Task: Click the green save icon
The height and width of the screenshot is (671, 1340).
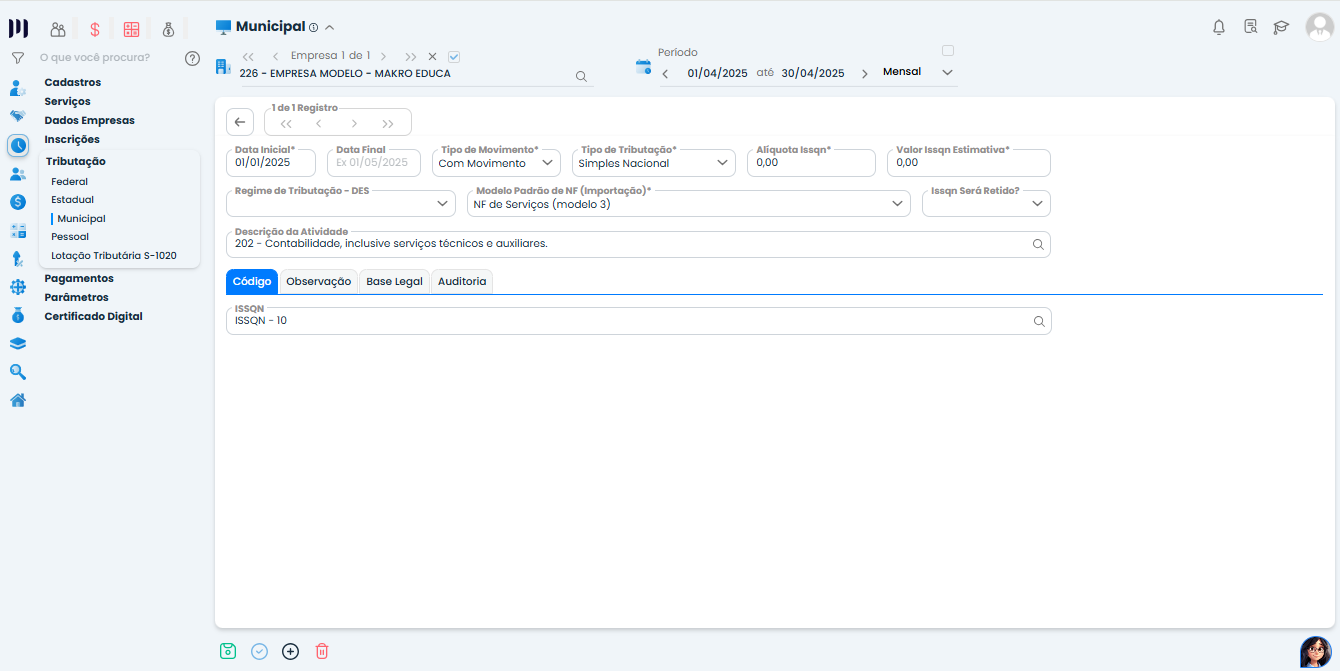Action: pyautogui.click(x=228, y=651)
